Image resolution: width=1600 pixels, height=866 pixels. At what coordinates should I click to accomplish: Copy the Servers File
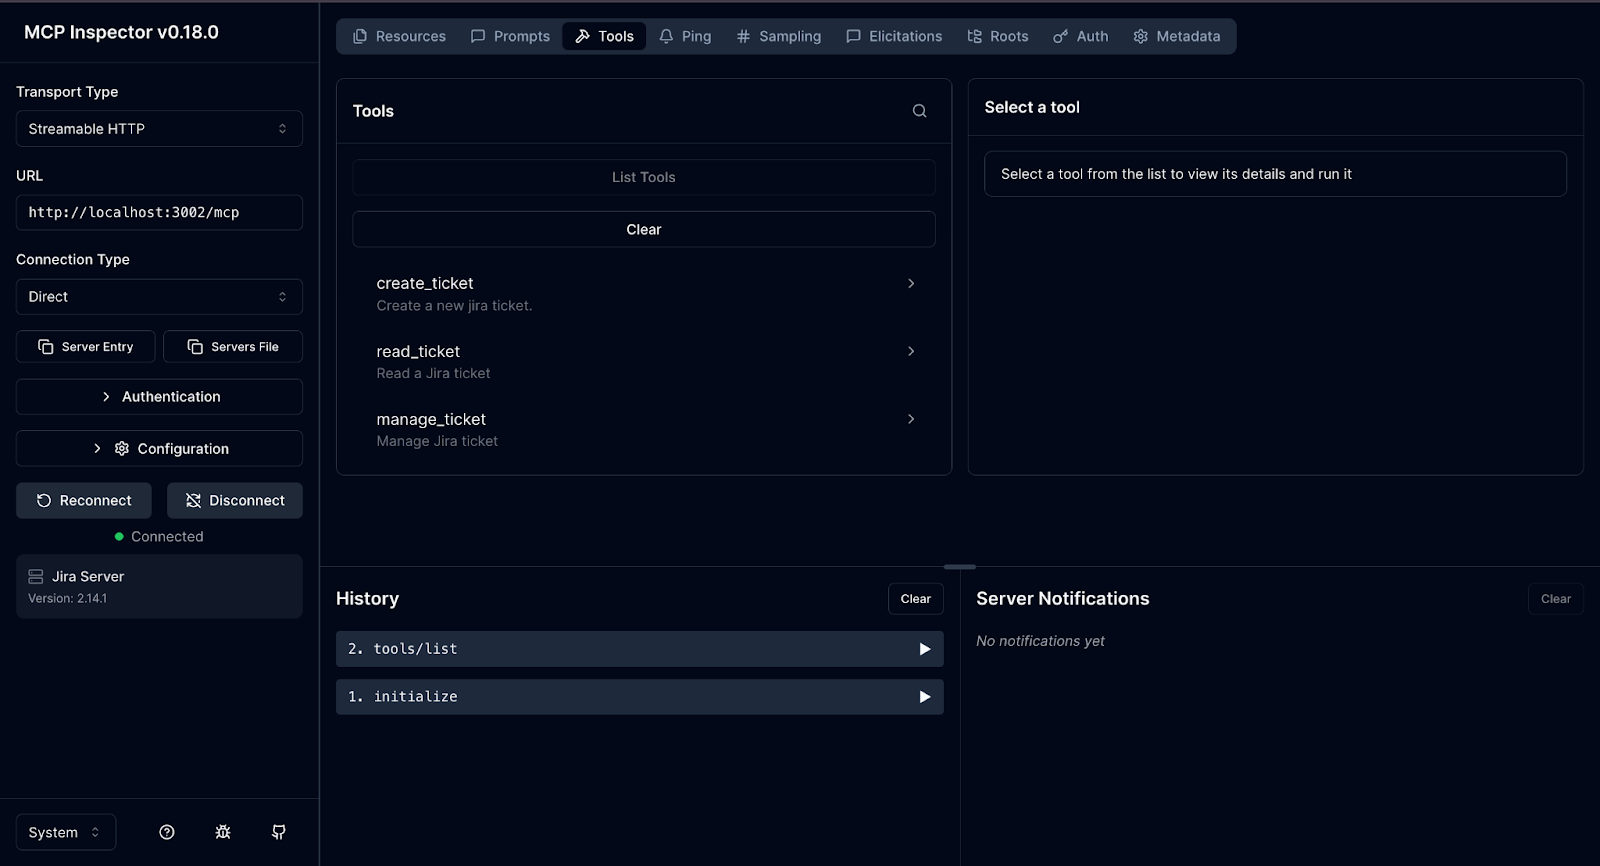point(233,347)
